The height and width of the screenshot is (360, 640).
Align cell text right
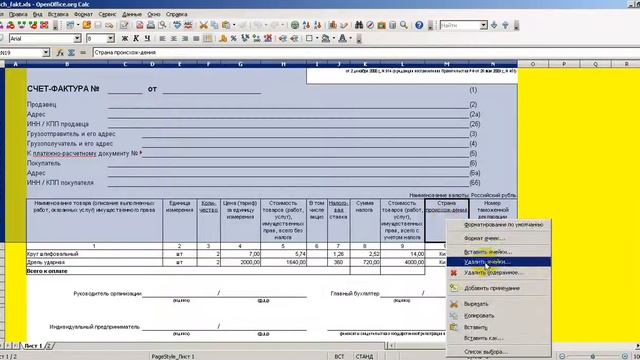(185, 38)
